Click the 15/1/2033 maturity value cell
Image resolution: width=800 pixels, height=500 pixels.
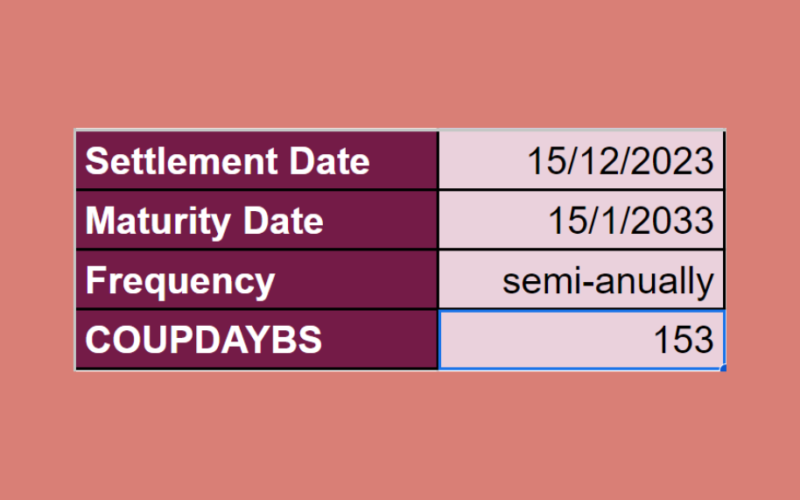point(581,221)
